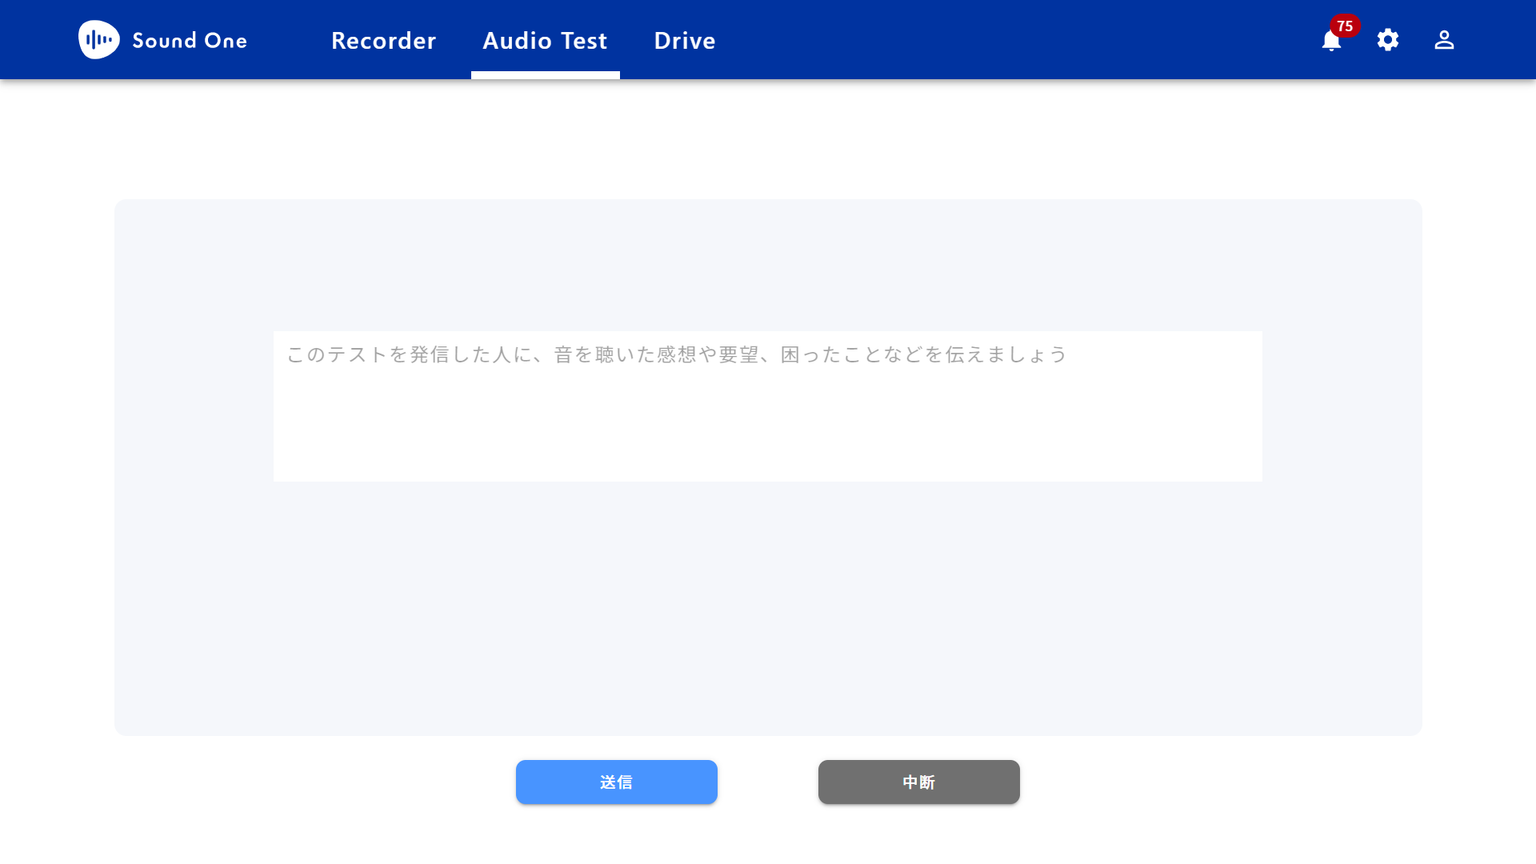Open the user account profile icon
1536x864 pixels.
pos(1444,40)
